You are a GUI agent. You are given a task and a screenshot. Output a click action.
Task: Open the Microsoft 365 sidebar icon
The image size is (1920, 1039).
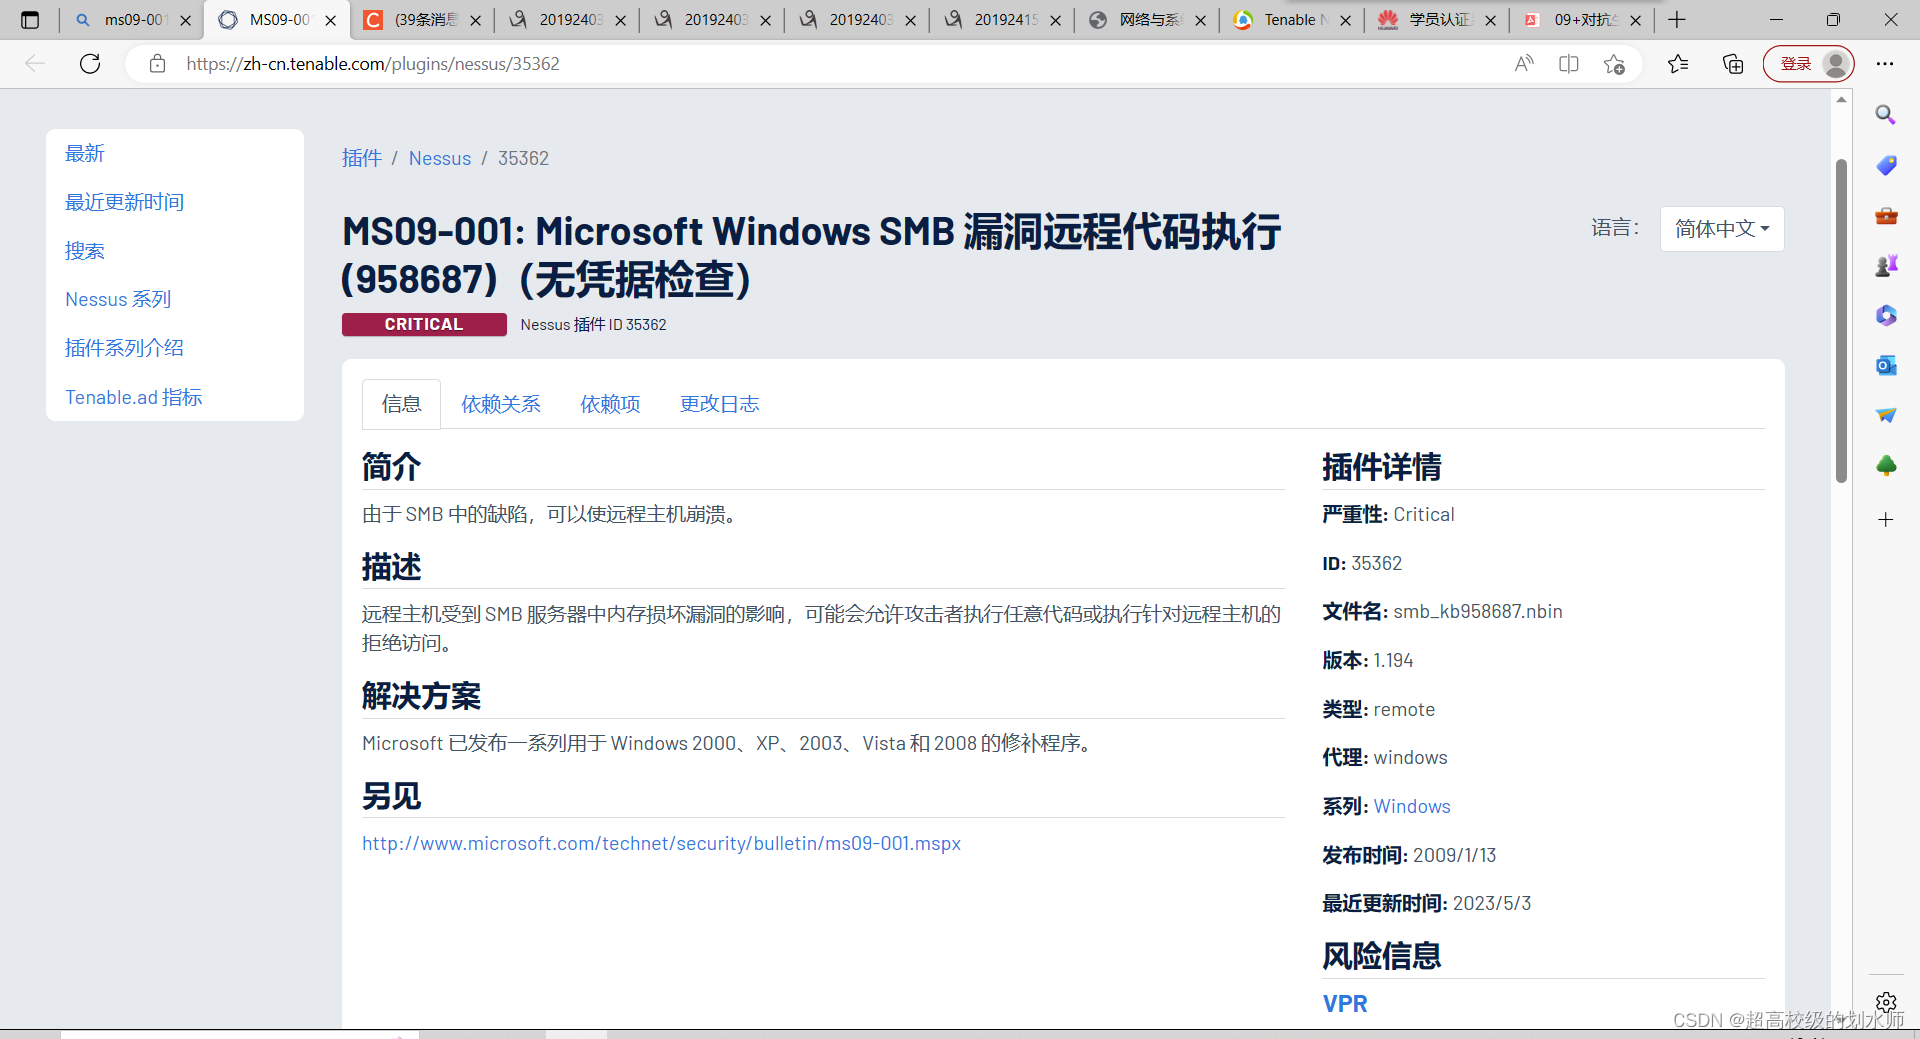pyautogui.click(x=1886, y=315)
